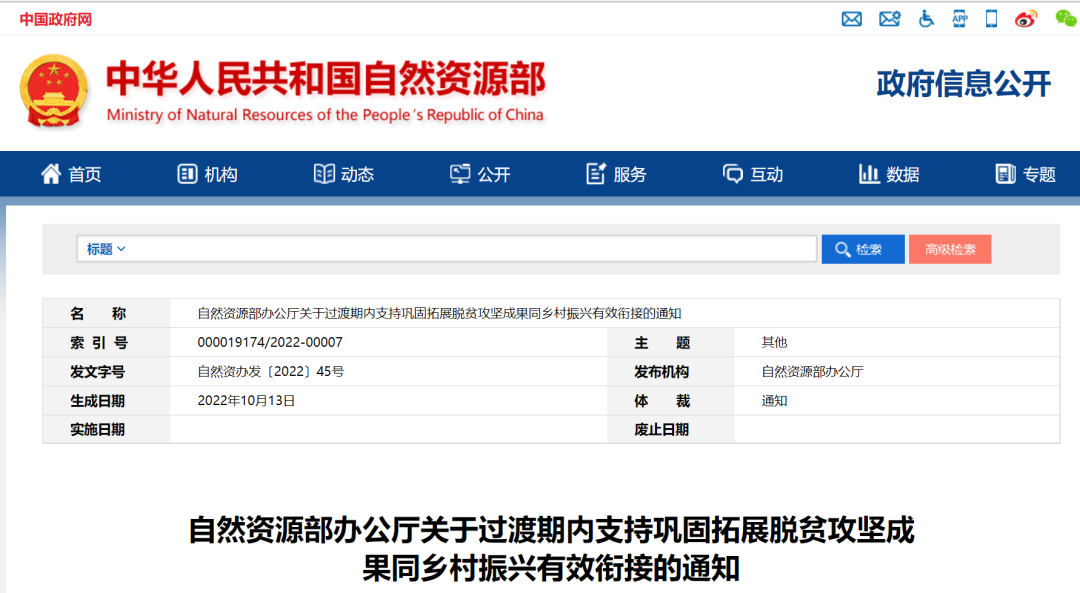Click into the search text field
Viewport: 1080px width, 593px height.
point(470,249)
